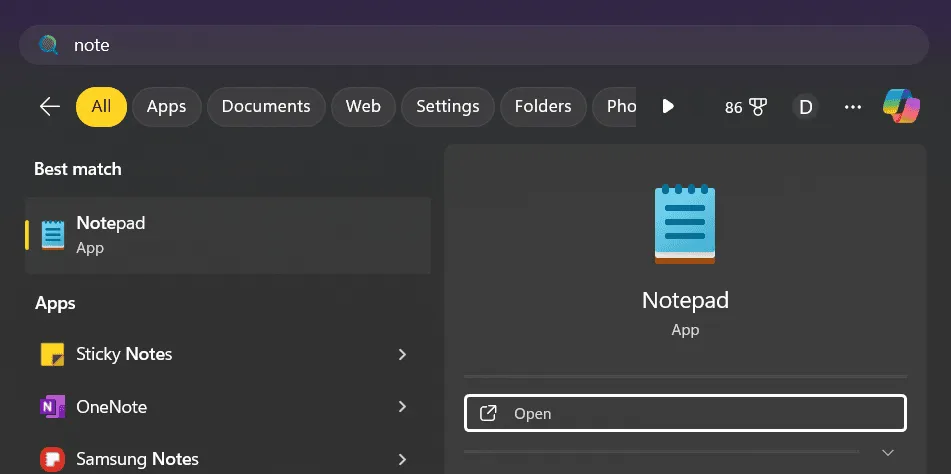Screen dimensions: 951x474
Task: Click the large Notepad icon in preview pane
Action: pyautogui.click(x=685, y=224)
